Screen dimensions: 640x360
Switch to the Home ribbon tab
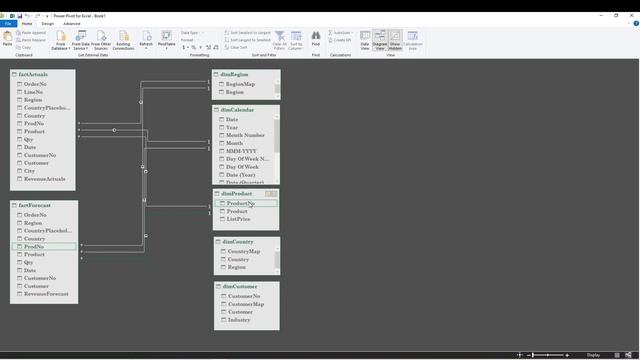tap(27, 24)
